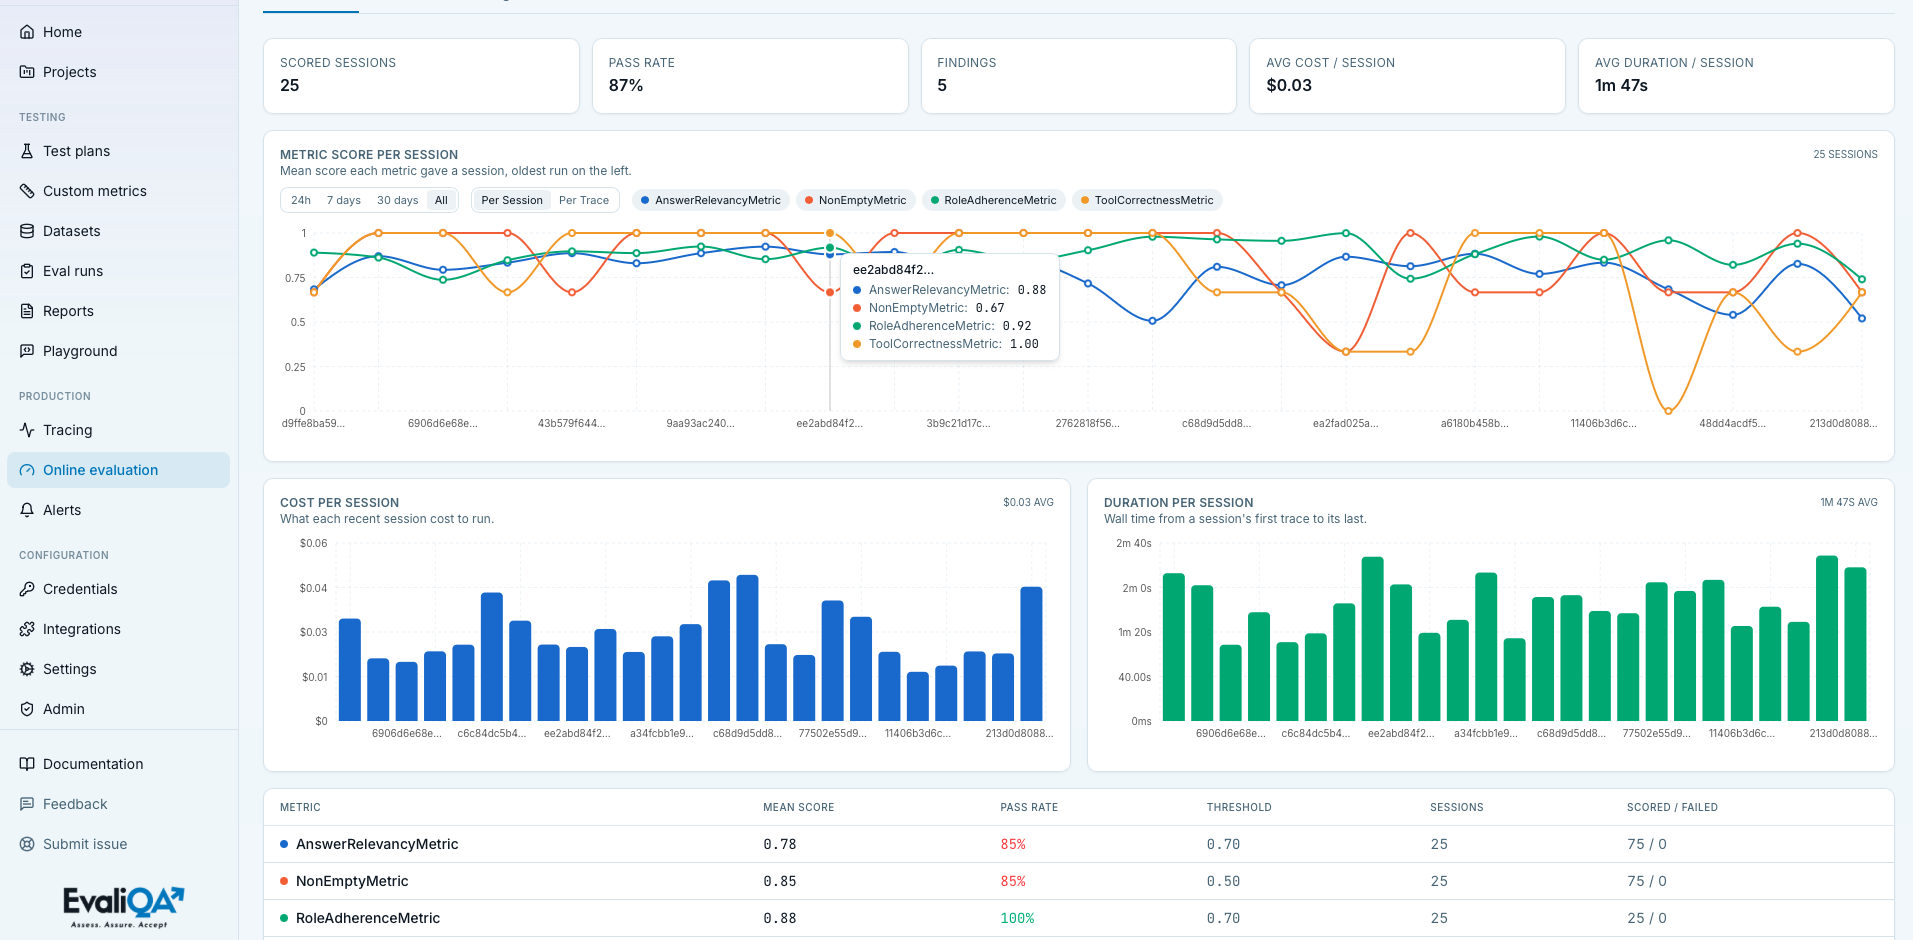The image size is (1913, 940).
Task: Select the All time range
Action: click(441, 200)
